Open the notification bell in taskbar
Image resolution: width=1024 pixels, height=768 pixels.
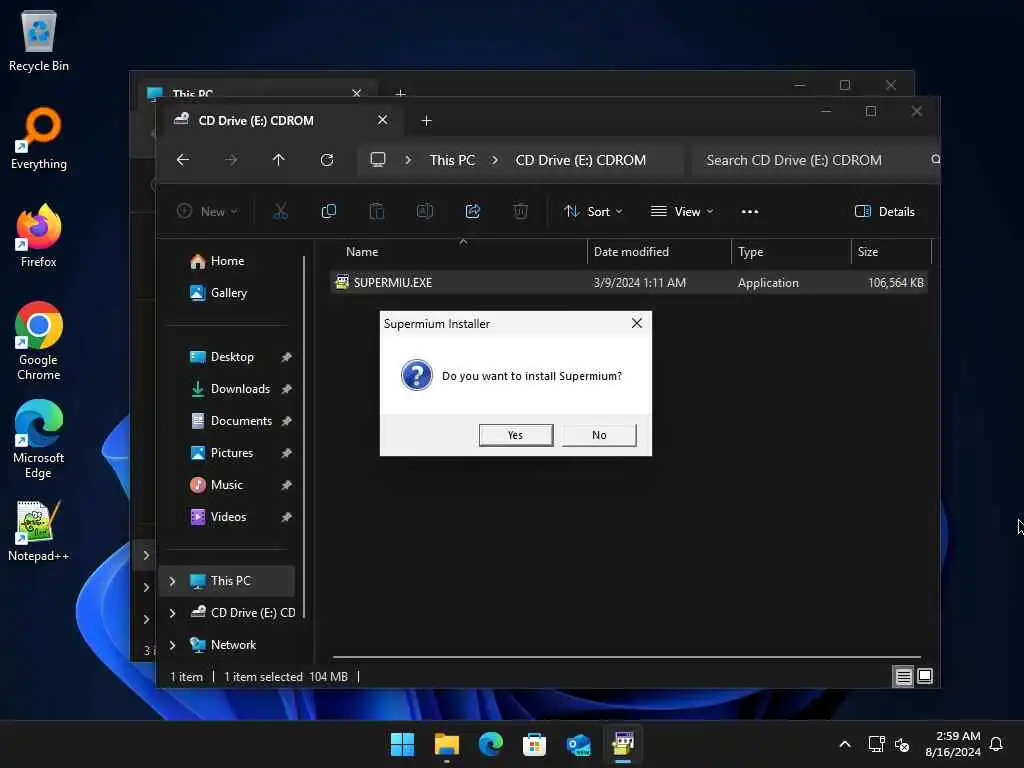(997, 744)
